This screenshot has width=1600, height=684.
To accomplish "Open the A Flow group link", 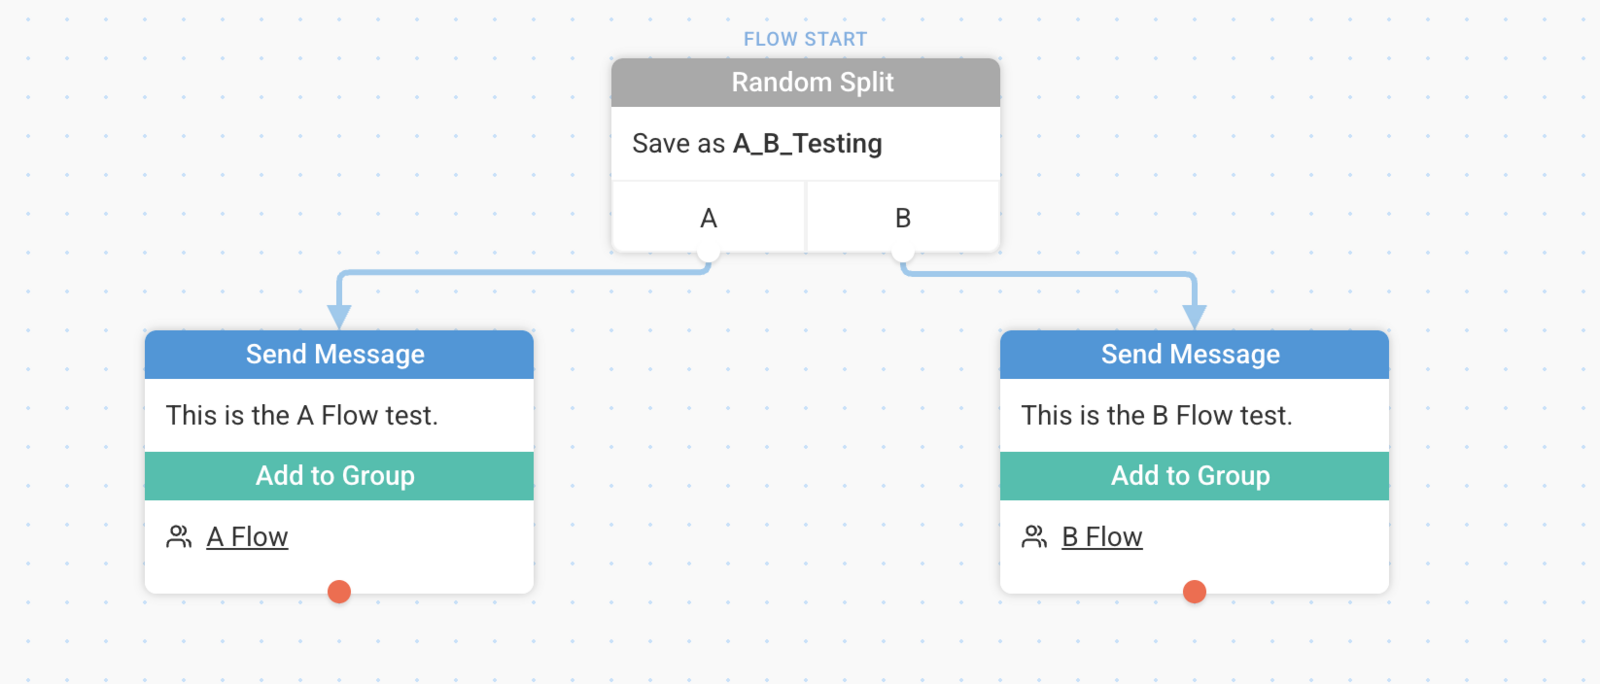I will (x=247, y=537).
